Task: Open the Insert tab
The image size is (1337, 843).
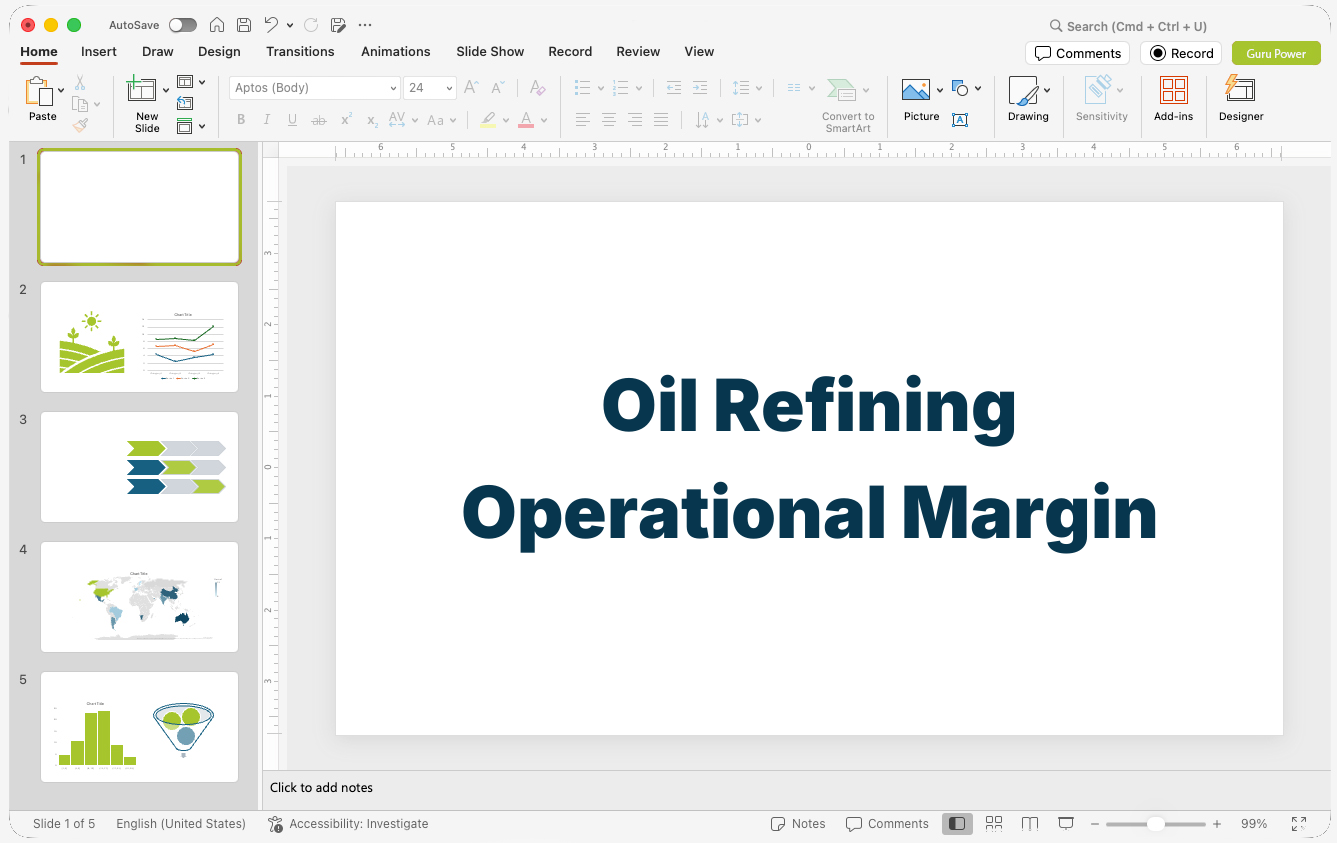Action: pyautogui.click(x=99, y=52)
